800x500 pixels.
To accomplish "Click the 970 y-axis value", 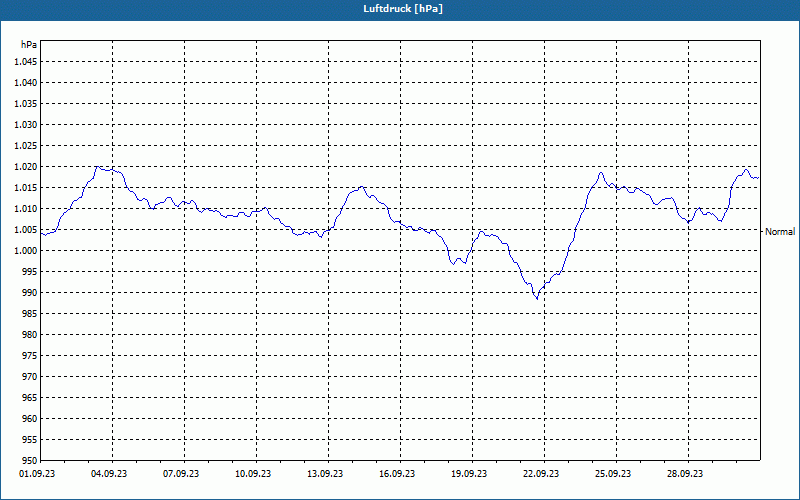I will pos(30,377).
